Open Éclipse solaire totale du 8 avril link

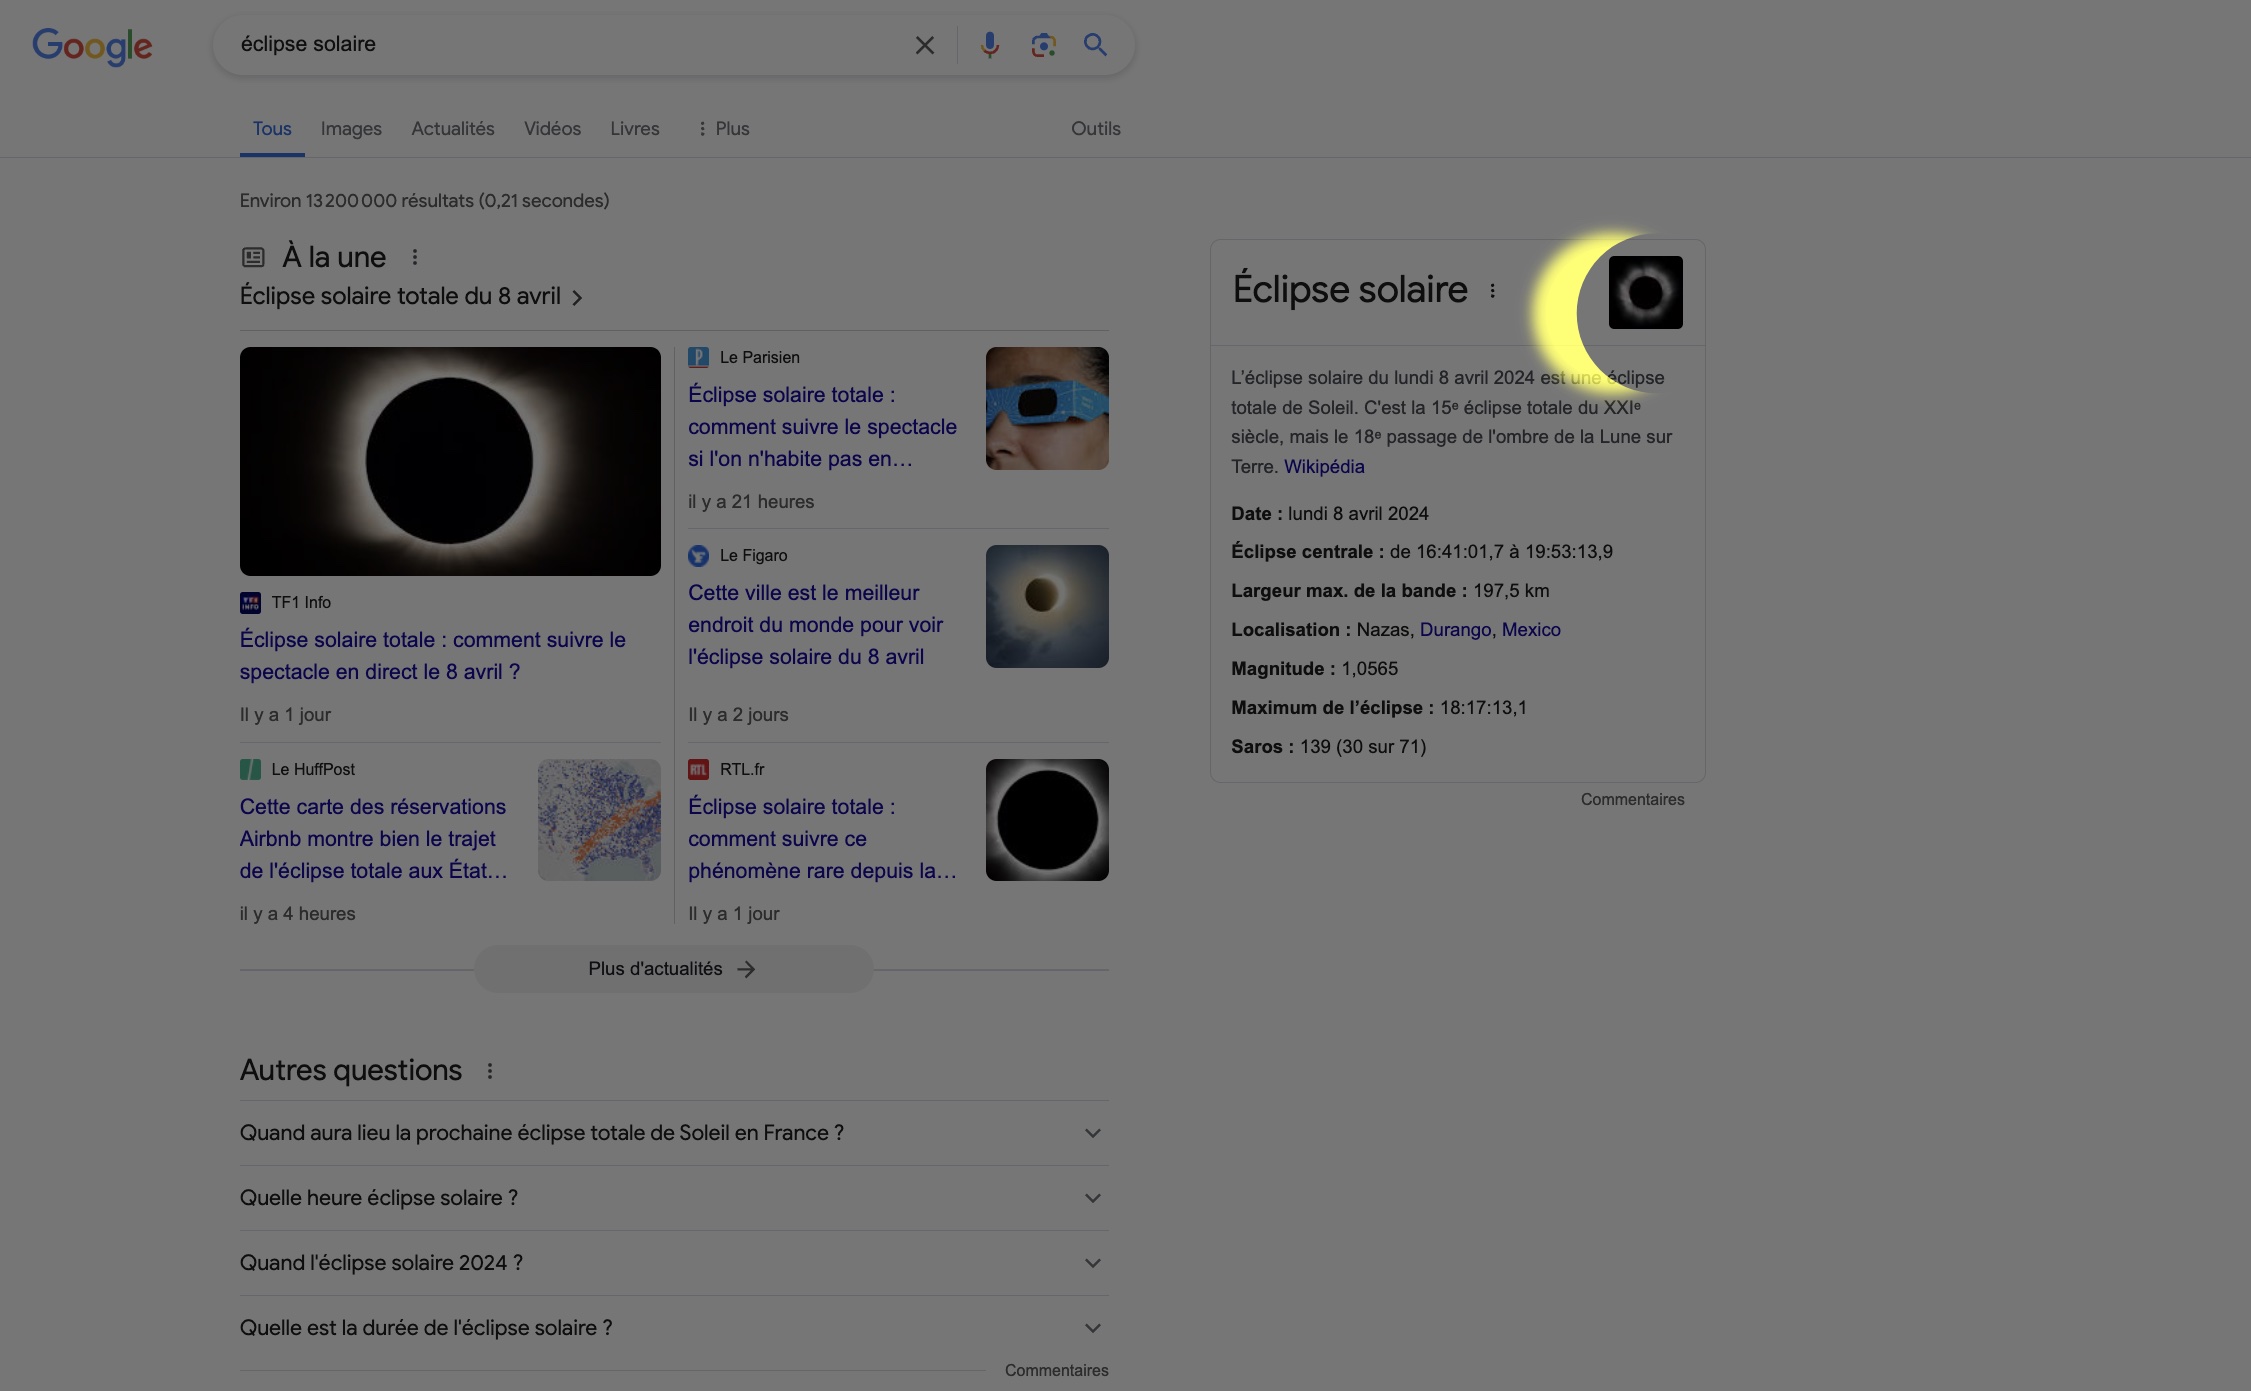click(411, 296)
